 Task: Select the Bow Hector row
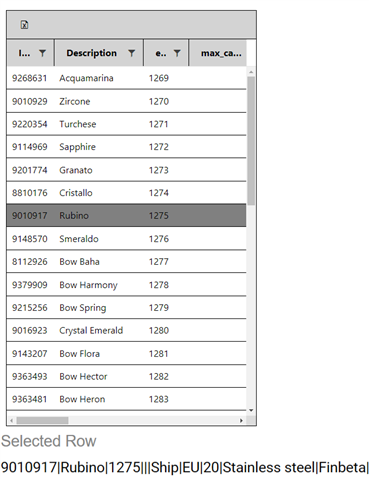pyautogui.click(x=126, y=376)
